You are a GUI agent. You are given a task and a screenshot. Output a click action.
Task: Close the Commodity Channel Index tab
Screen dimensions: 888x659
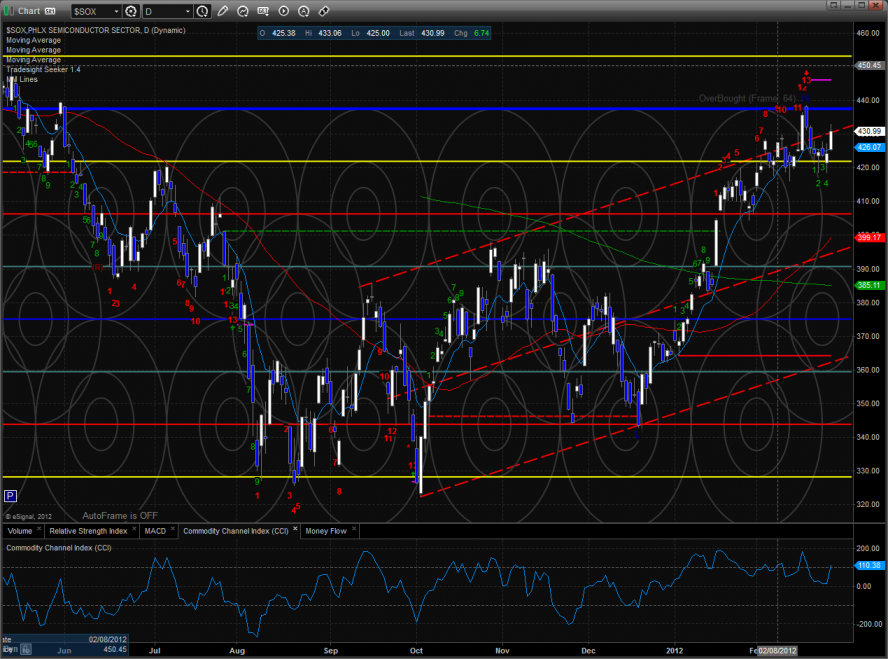[295, 530]
